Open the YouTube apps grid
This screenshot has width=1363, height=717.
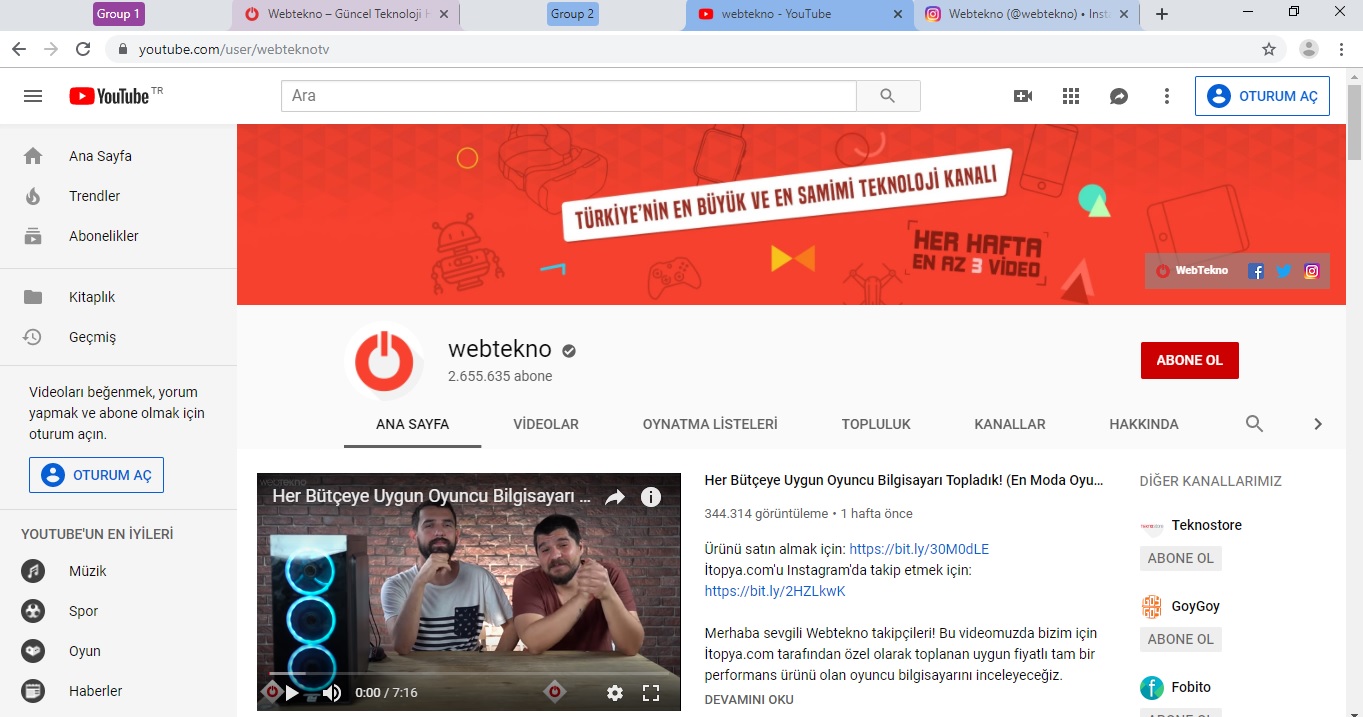(1071, 96)
